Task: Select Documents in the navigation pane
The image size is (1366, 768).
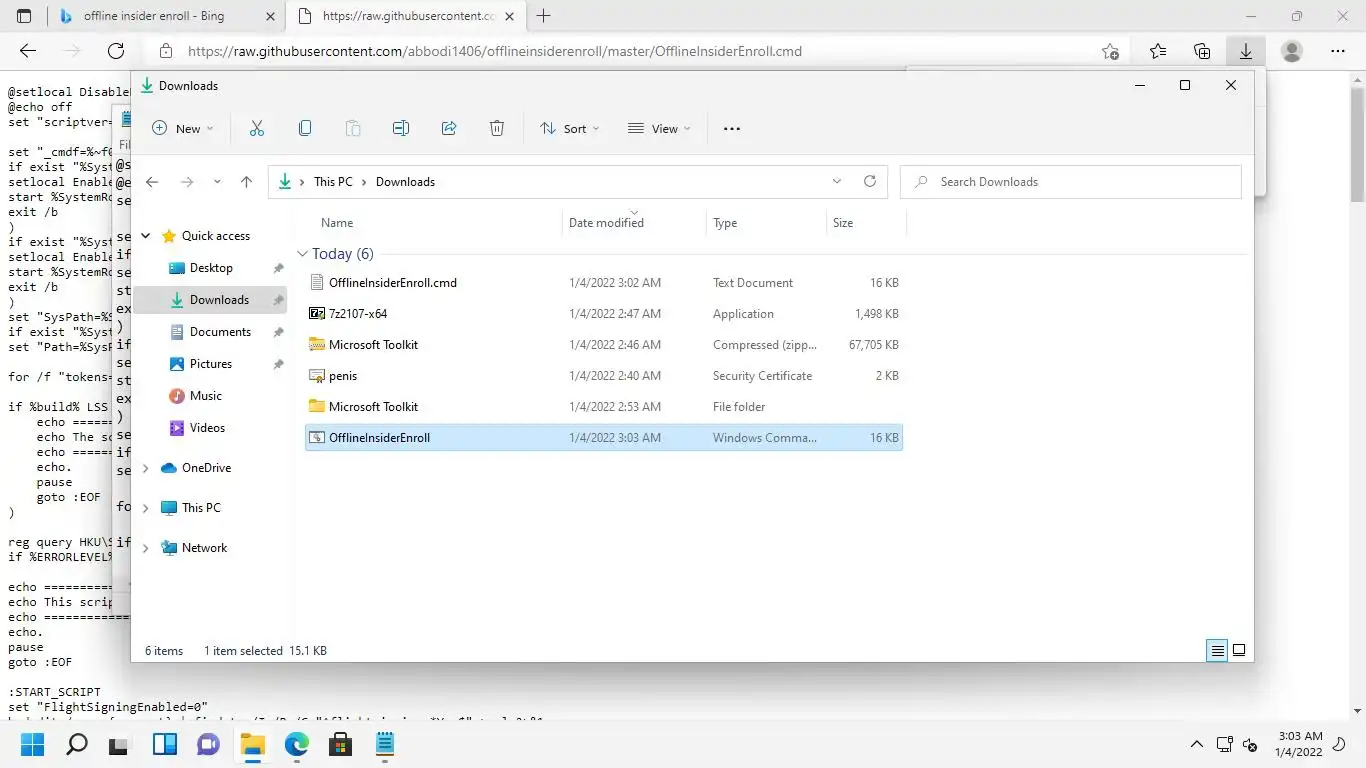Action: [x=220, y=332]
